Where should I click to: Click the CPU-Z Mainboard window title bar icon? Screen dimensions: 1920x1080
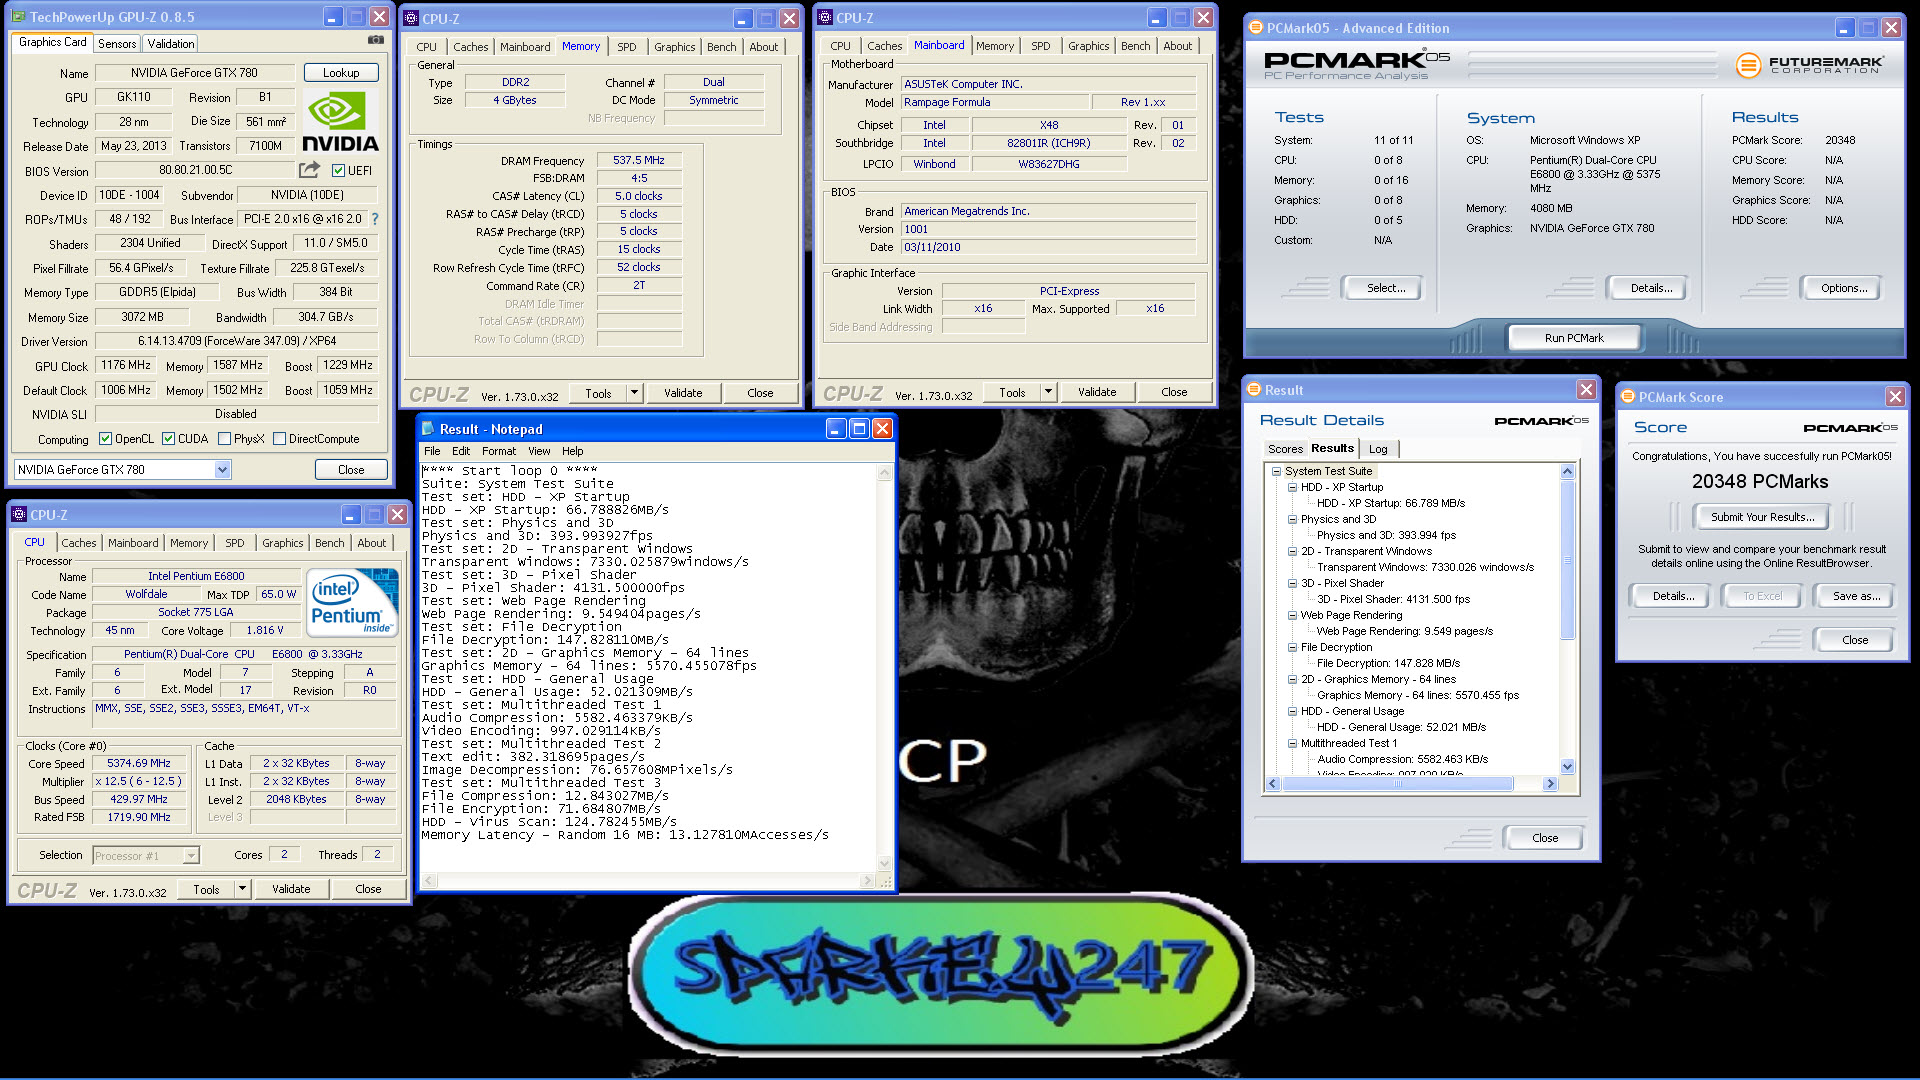coord(825,18)
